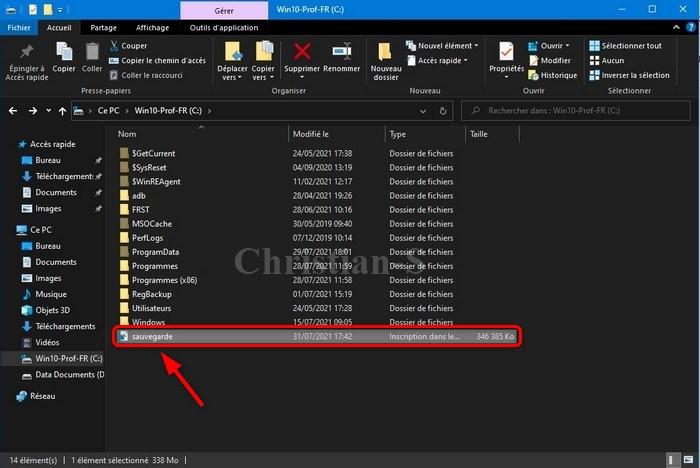The width and height of the screenshot is (700, 468).
Task: Collapse the ribbon with the chevron
Action: (x=676, y=27)
